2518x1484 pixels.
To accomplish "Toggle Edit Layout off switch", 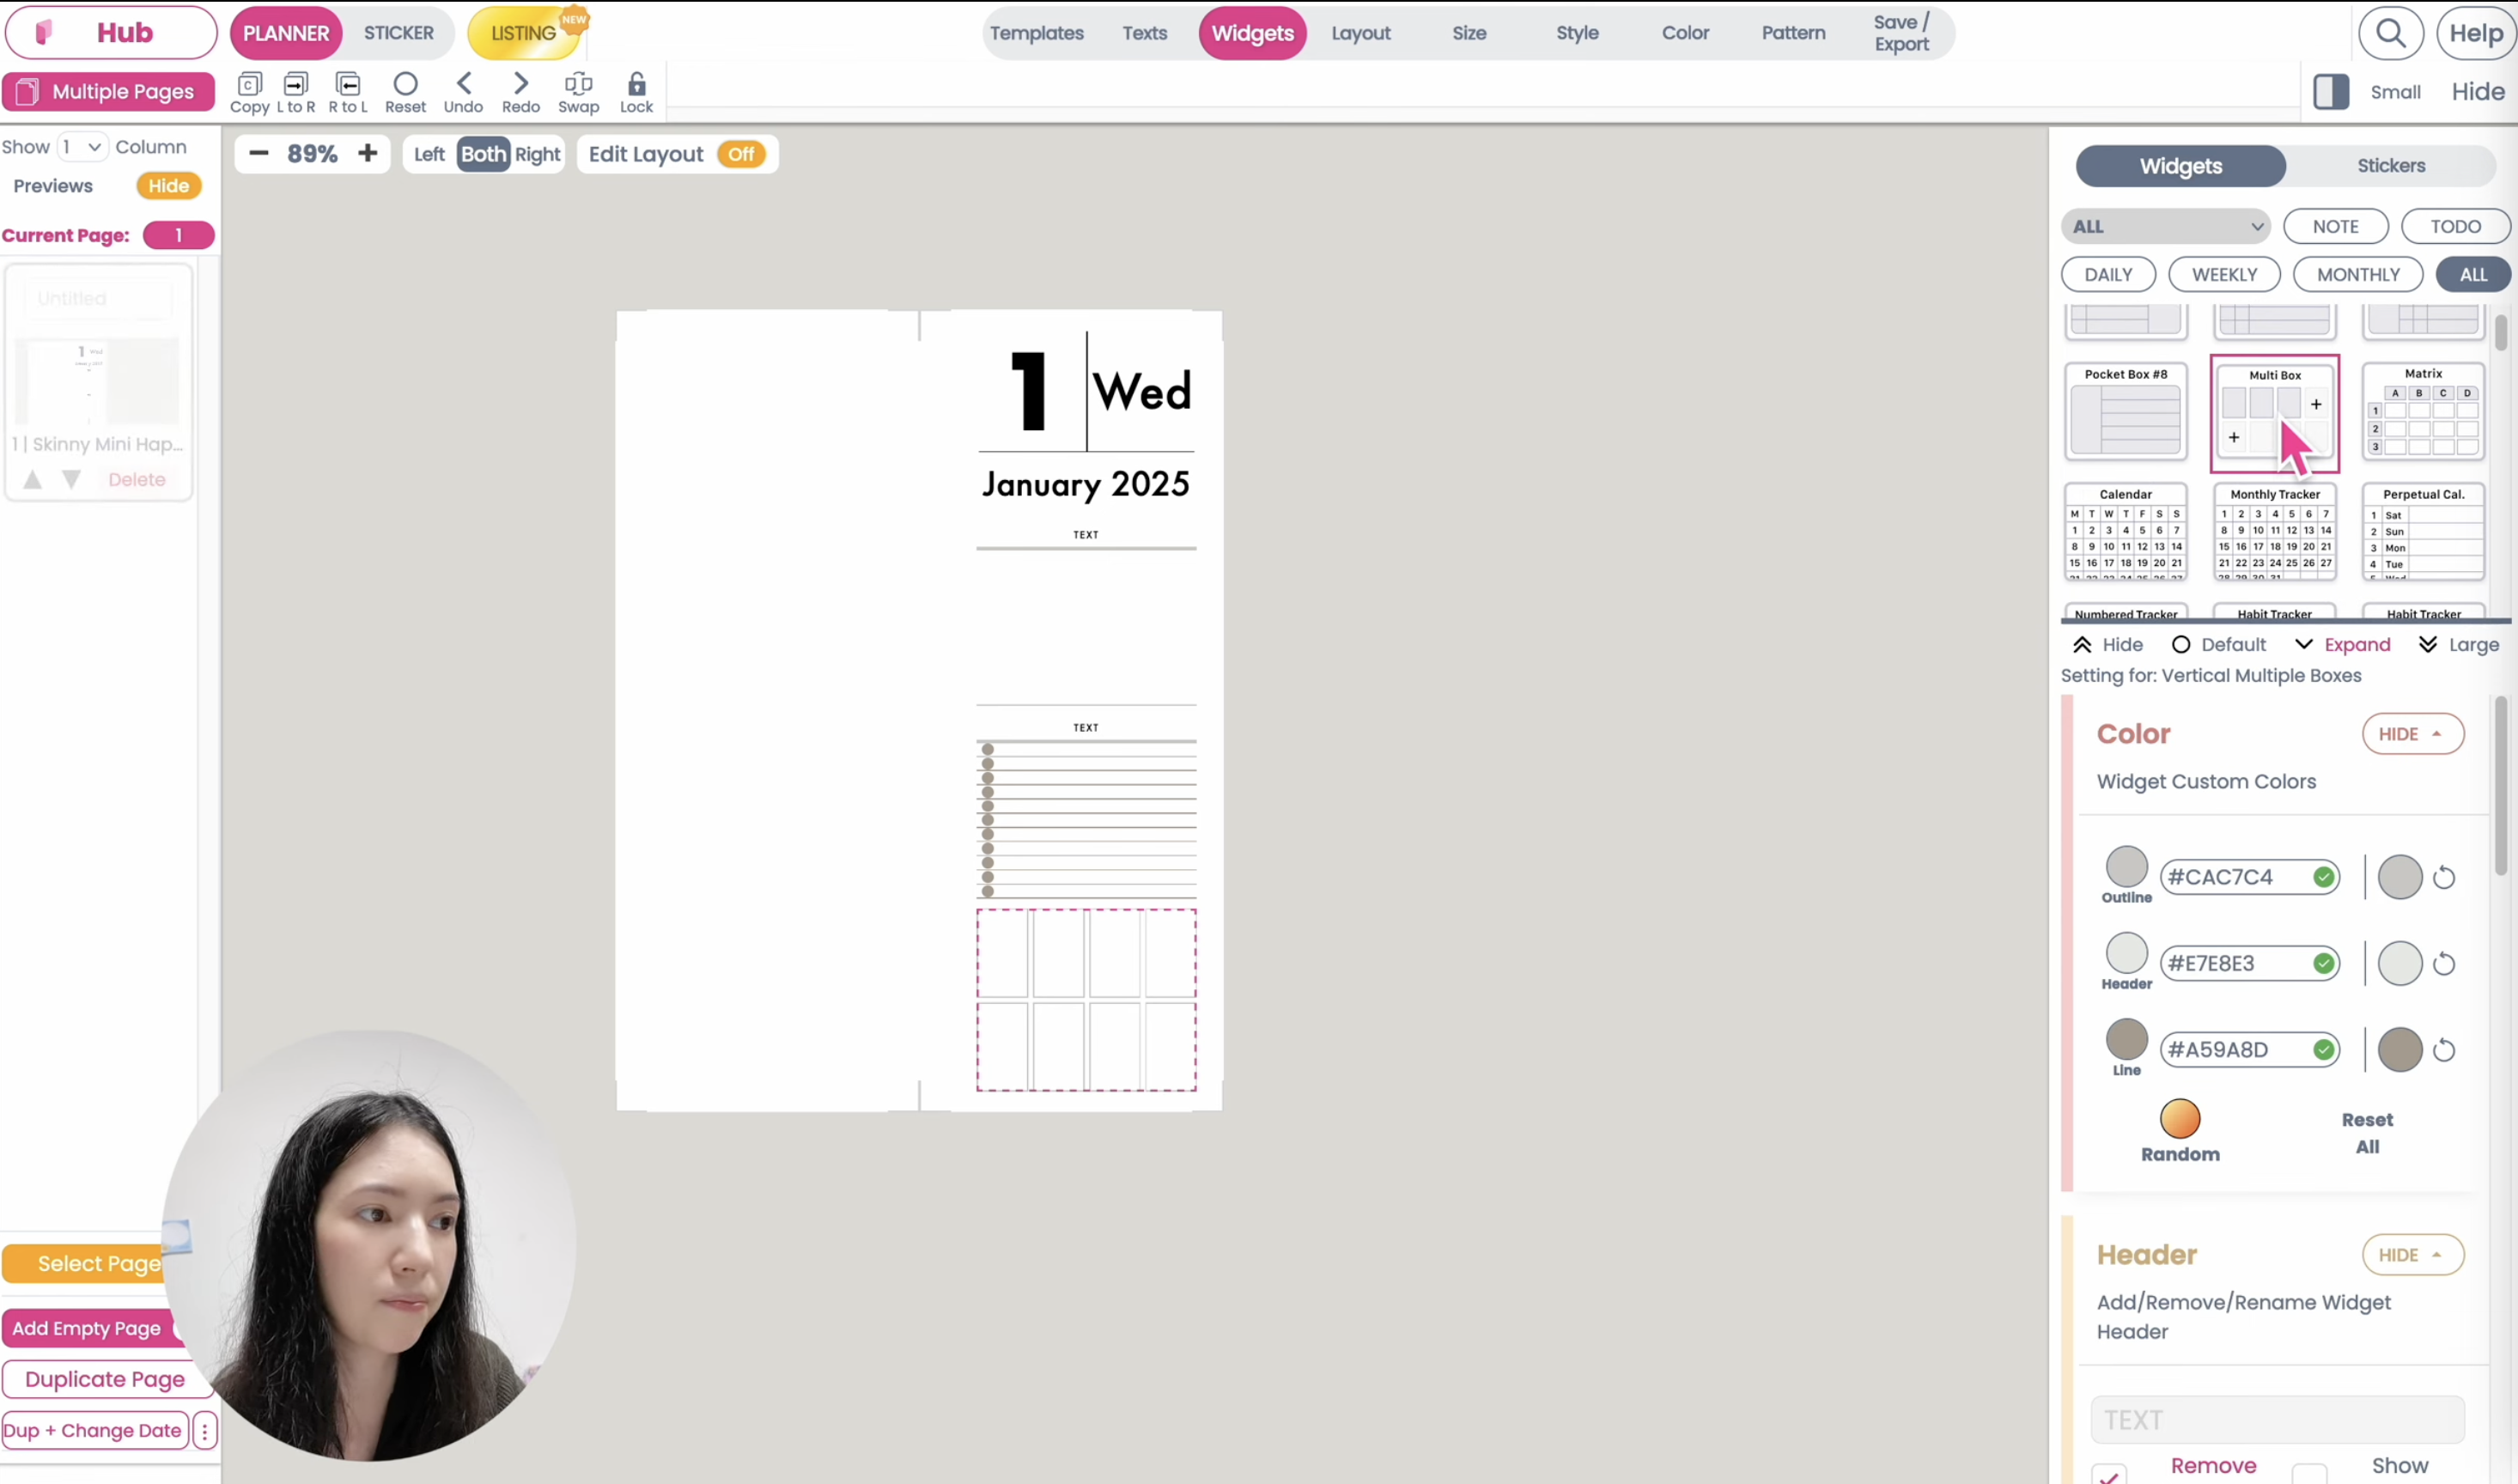I will tap(742, 154).
